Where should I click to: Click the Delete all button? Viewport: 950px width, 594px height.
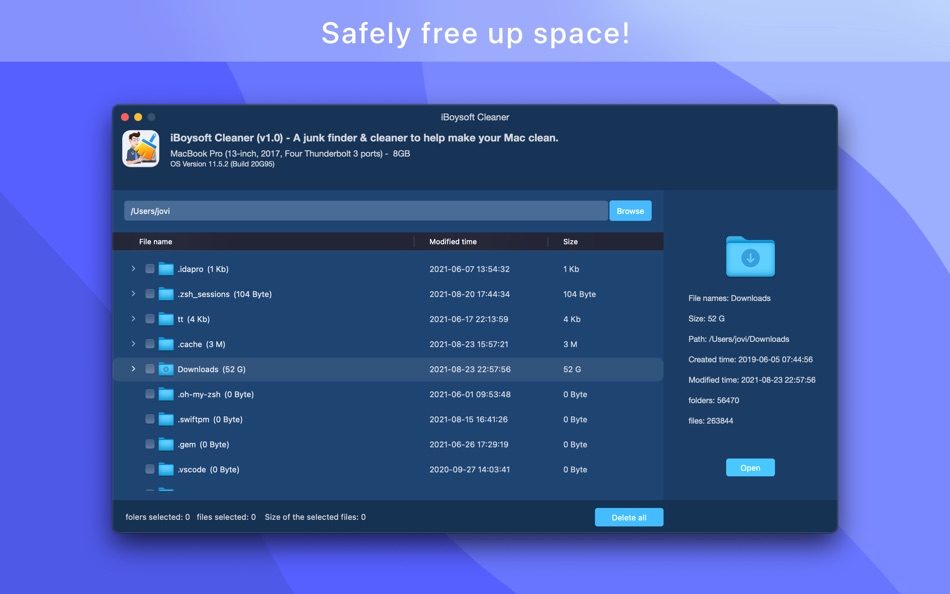[x=629, y=518]
